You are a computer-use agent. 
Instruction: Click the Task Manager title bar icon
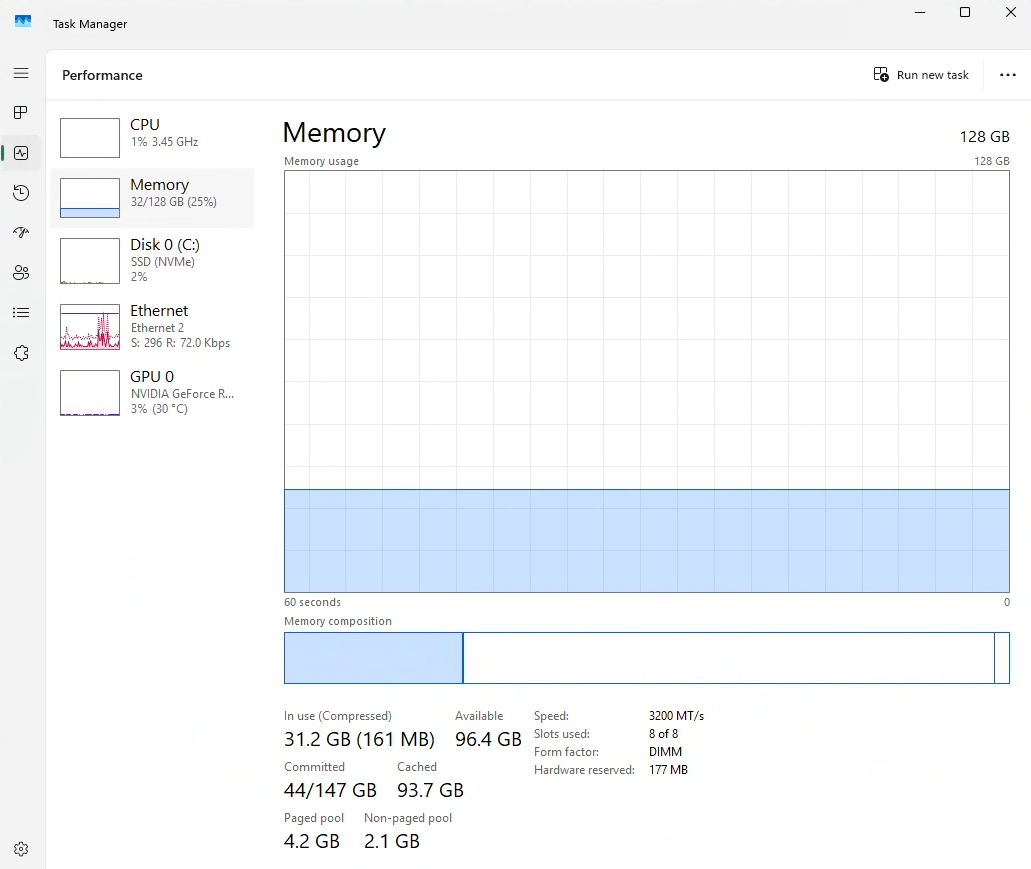pos(22,21)
